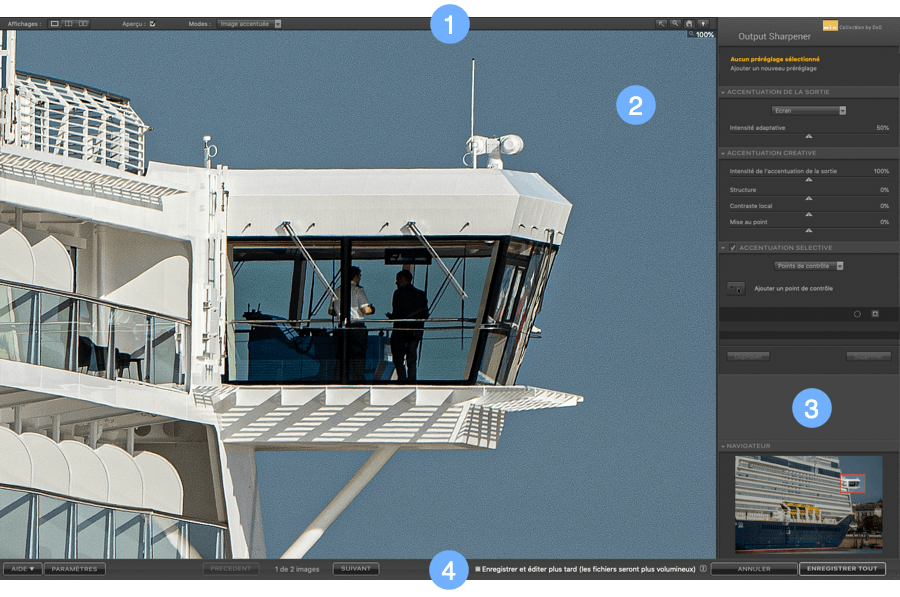Screen dimensions: 900x597
Task: Toggle the Accentuation Sélective checkbox
Action: (733, 247)
